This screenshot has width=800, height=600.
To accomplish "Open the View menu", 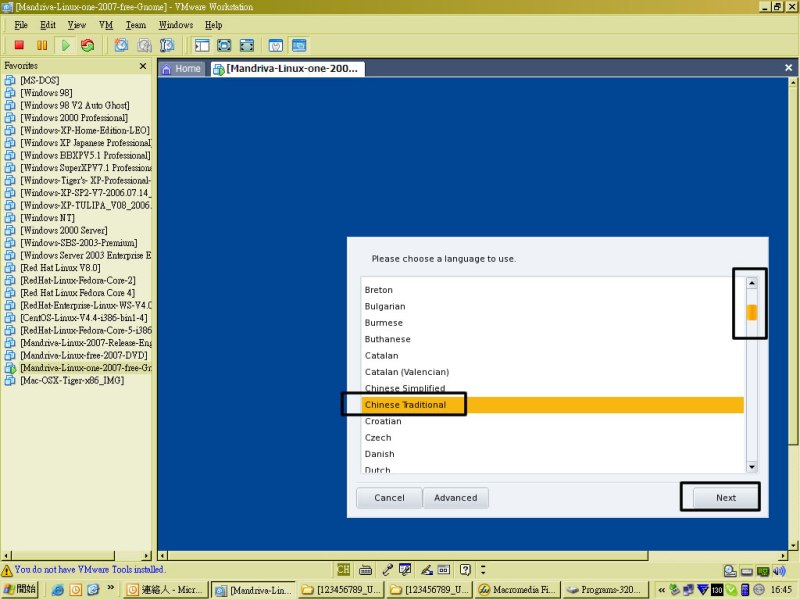I will [x=77, y=25].
